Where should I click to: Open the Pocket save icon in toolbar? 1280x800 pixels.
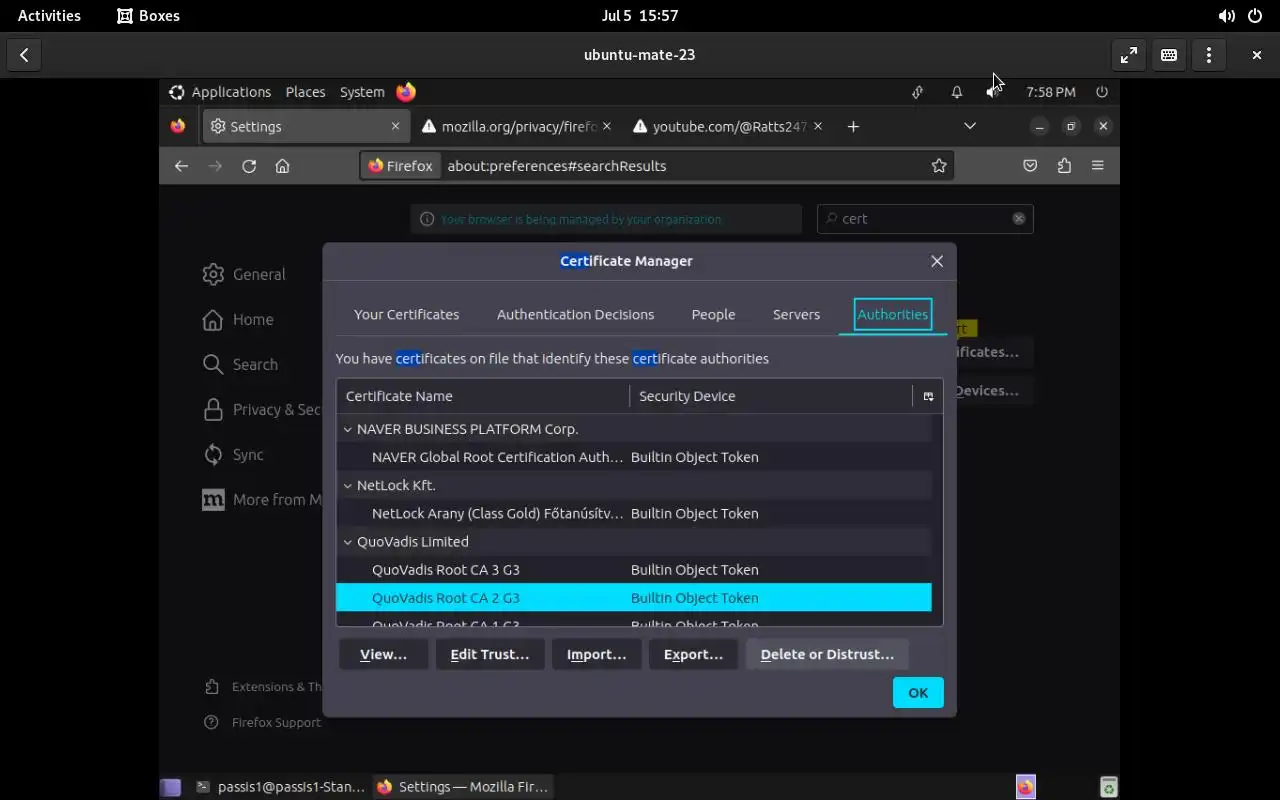1030,166
